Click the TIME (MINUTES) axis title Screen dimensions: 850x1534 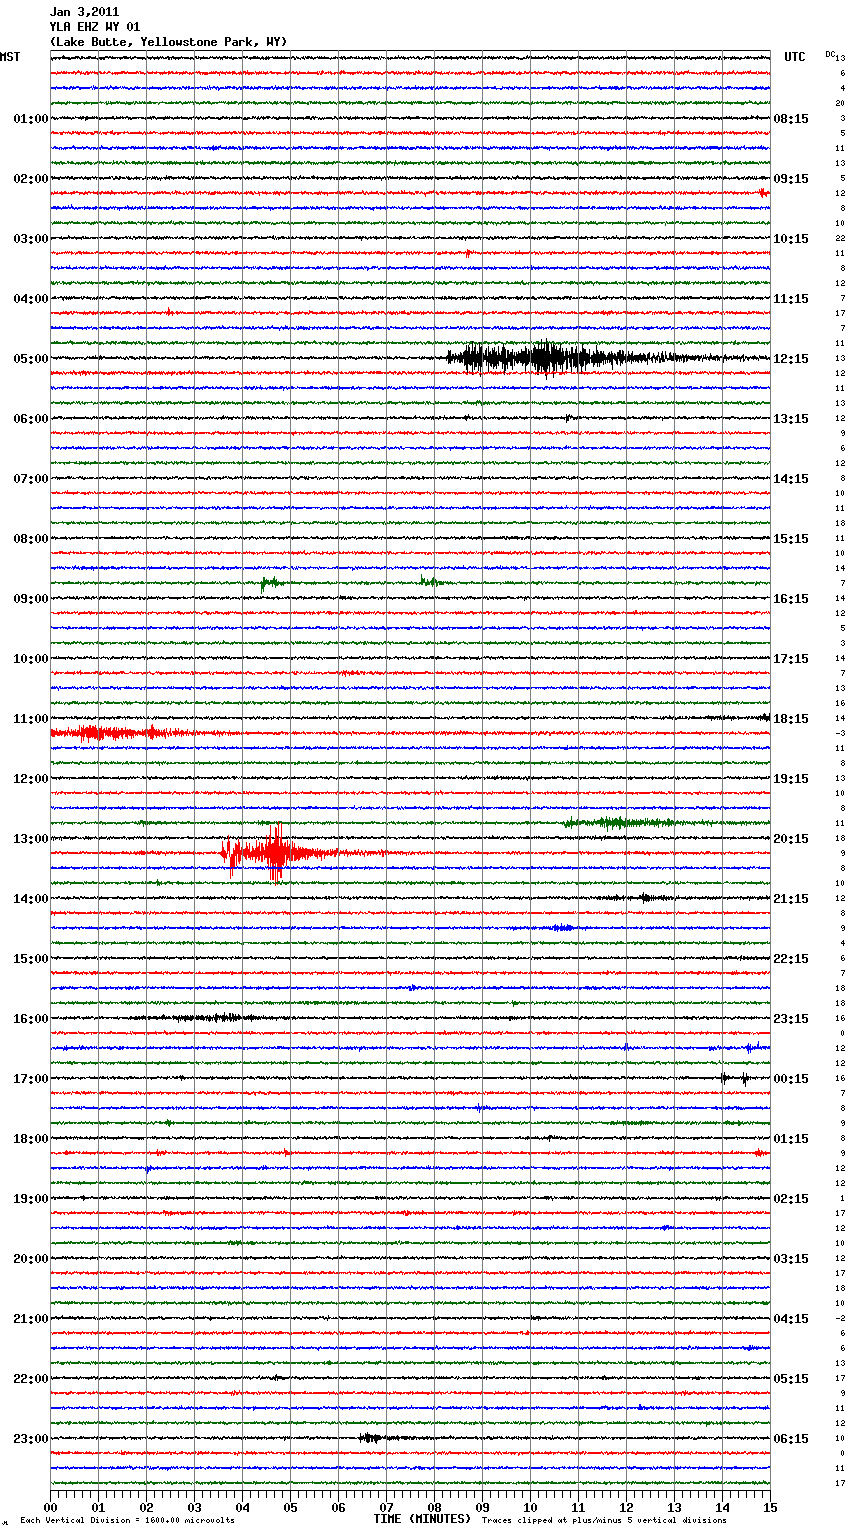coord(422,1519)
